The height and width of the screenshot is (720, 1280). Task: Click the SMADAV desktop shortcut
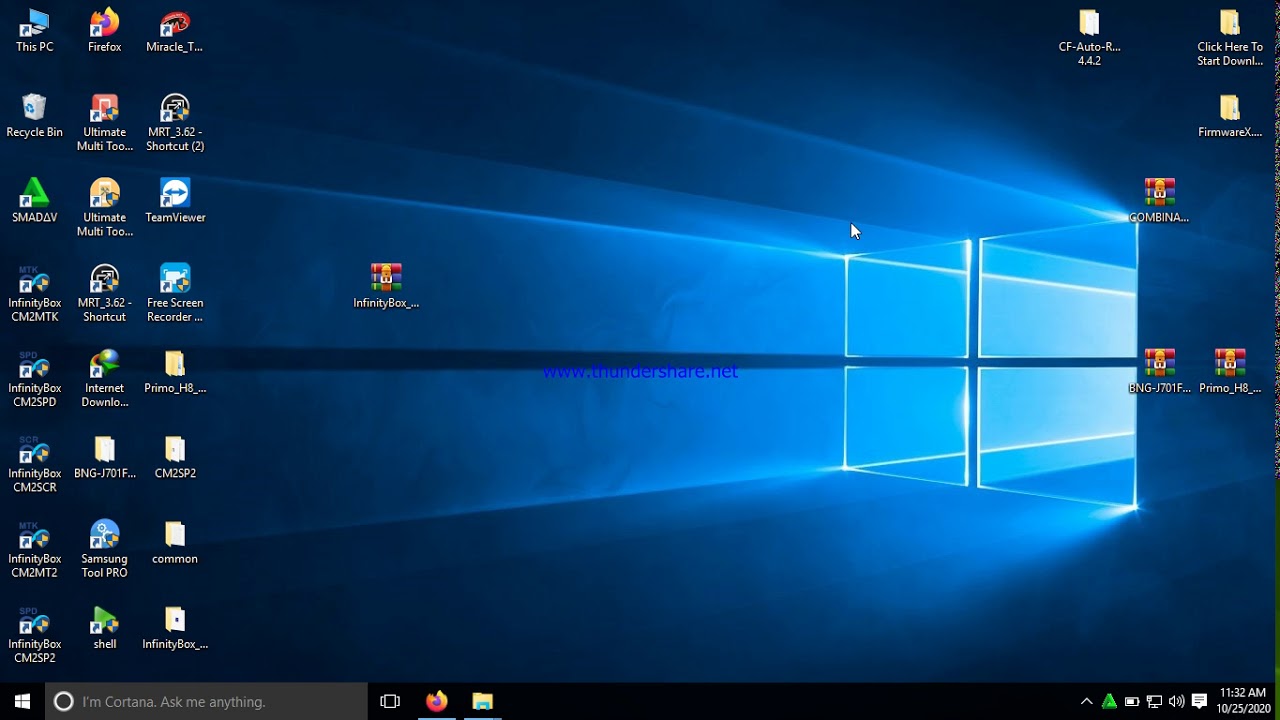pyautogui.click(x=34, y=201)
